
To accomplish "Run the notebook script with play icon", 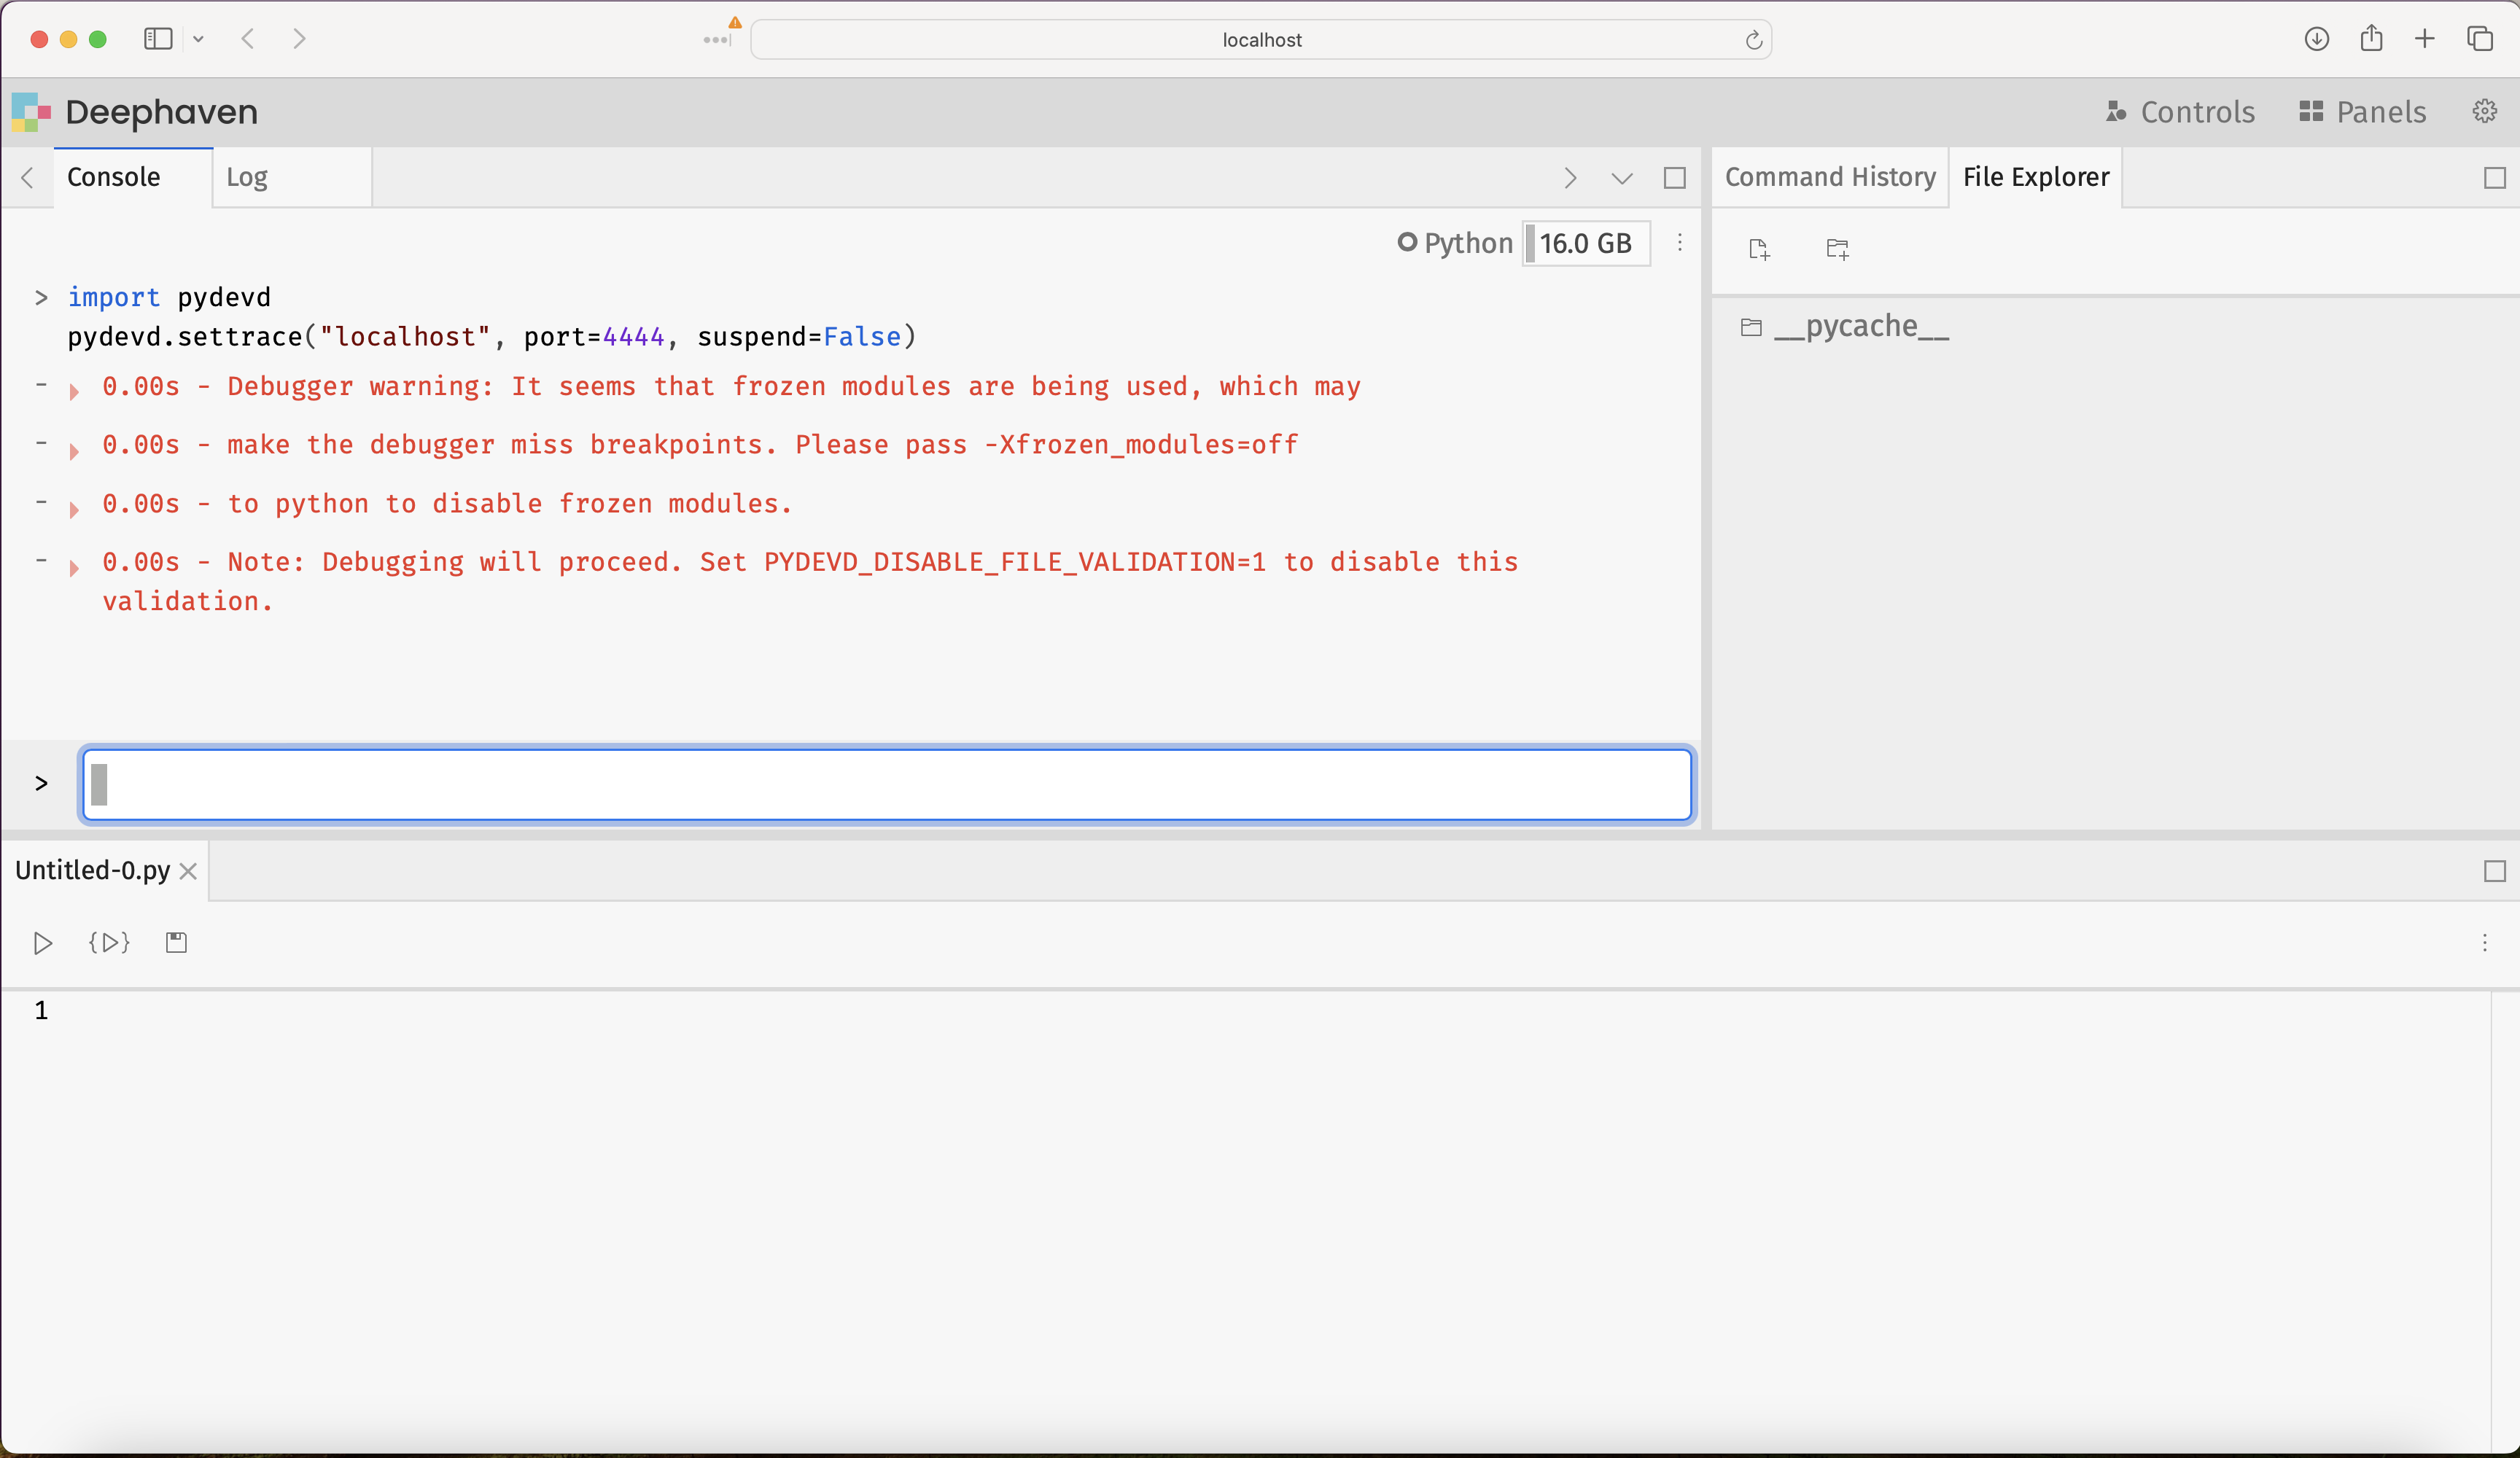I will click(42, 943).
